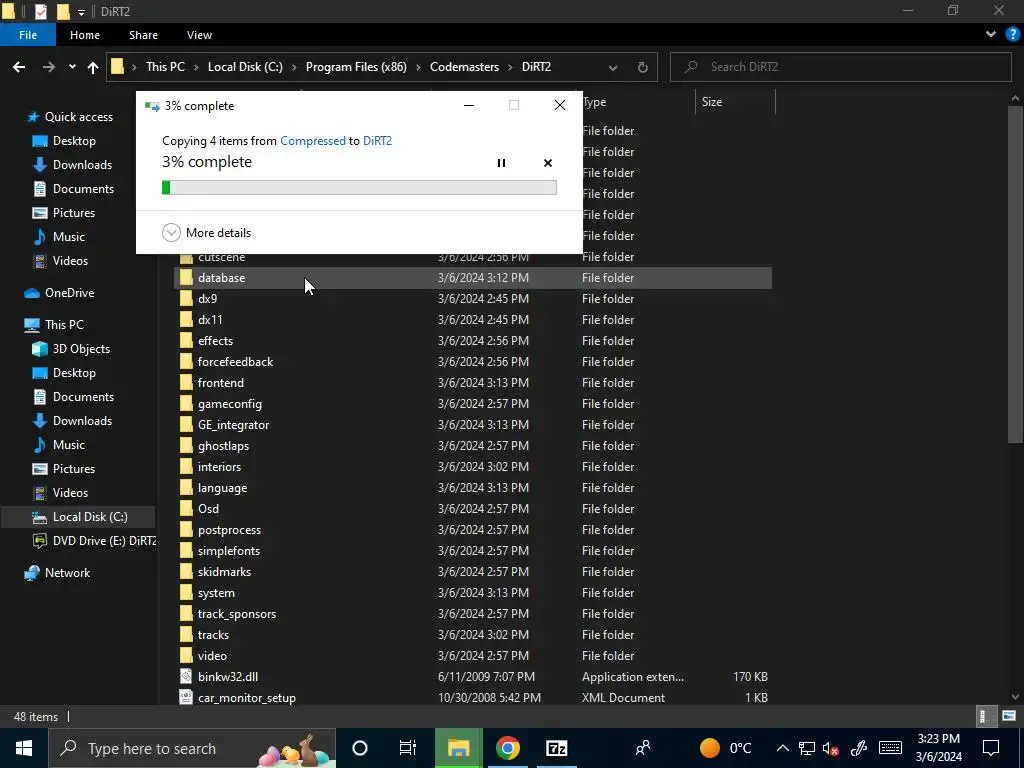The width and height of the screenshot is (1024, 768).
Task: Go up one folder level
Action: click(93, 67)
